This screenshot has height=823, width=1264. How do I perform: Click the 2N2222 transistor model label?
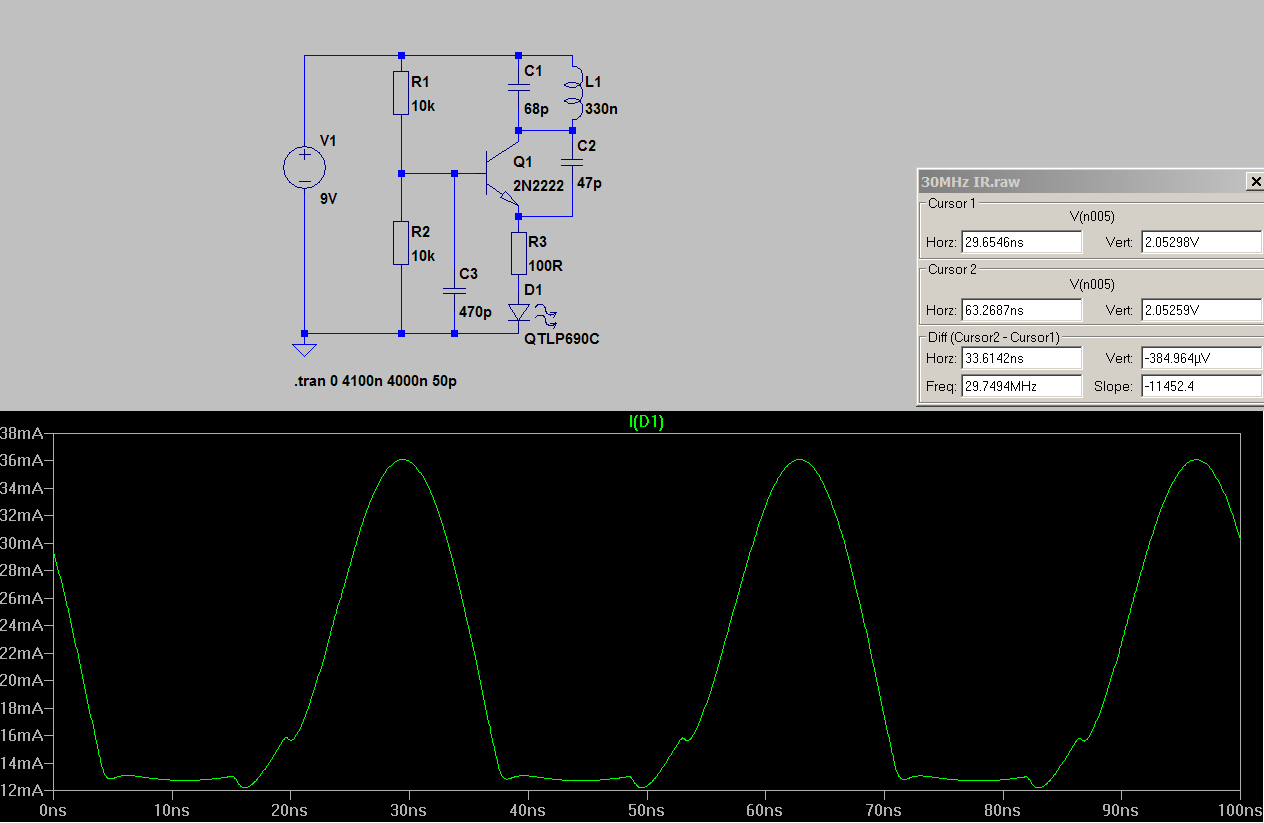[539, 186]
